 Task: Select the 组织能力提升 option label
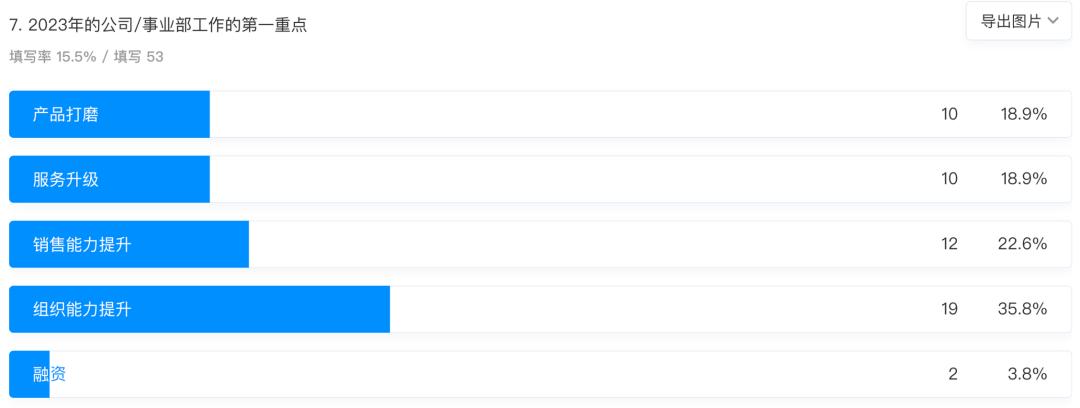tap(82, 309)
